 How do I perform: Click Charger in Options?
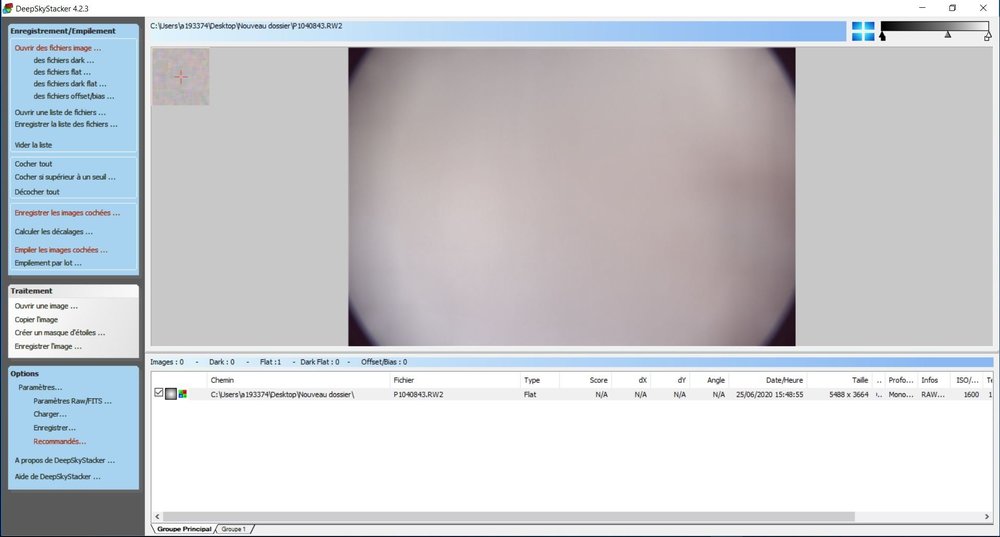(50, 414)
